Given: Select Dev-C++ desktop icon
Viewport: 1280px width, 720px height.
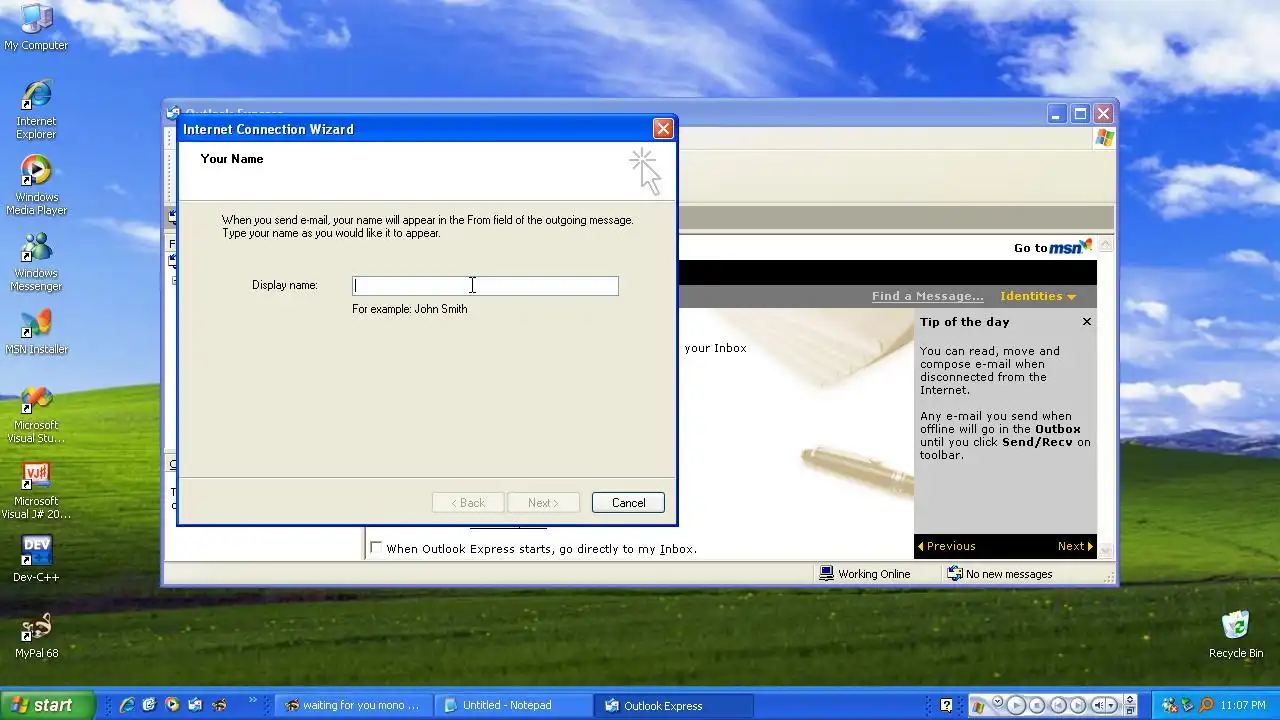Looking at the screenshot, I should coord(36,560).
